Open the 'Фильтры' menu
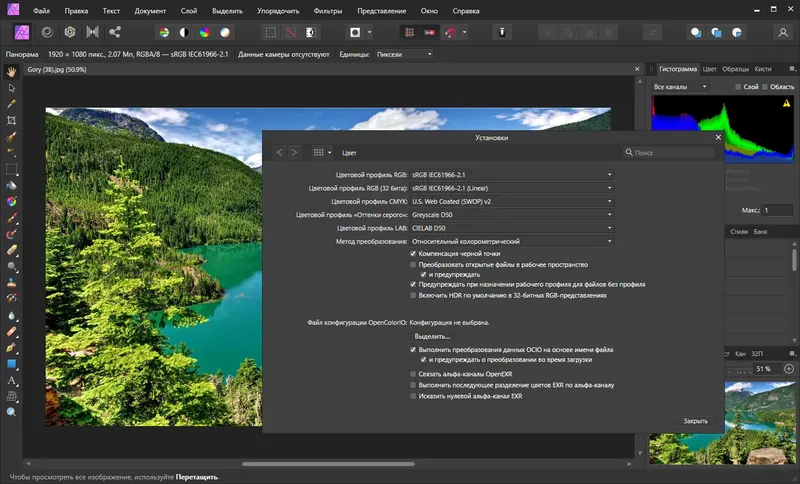This screenshot has height=484, width=800. click(328, 11)
